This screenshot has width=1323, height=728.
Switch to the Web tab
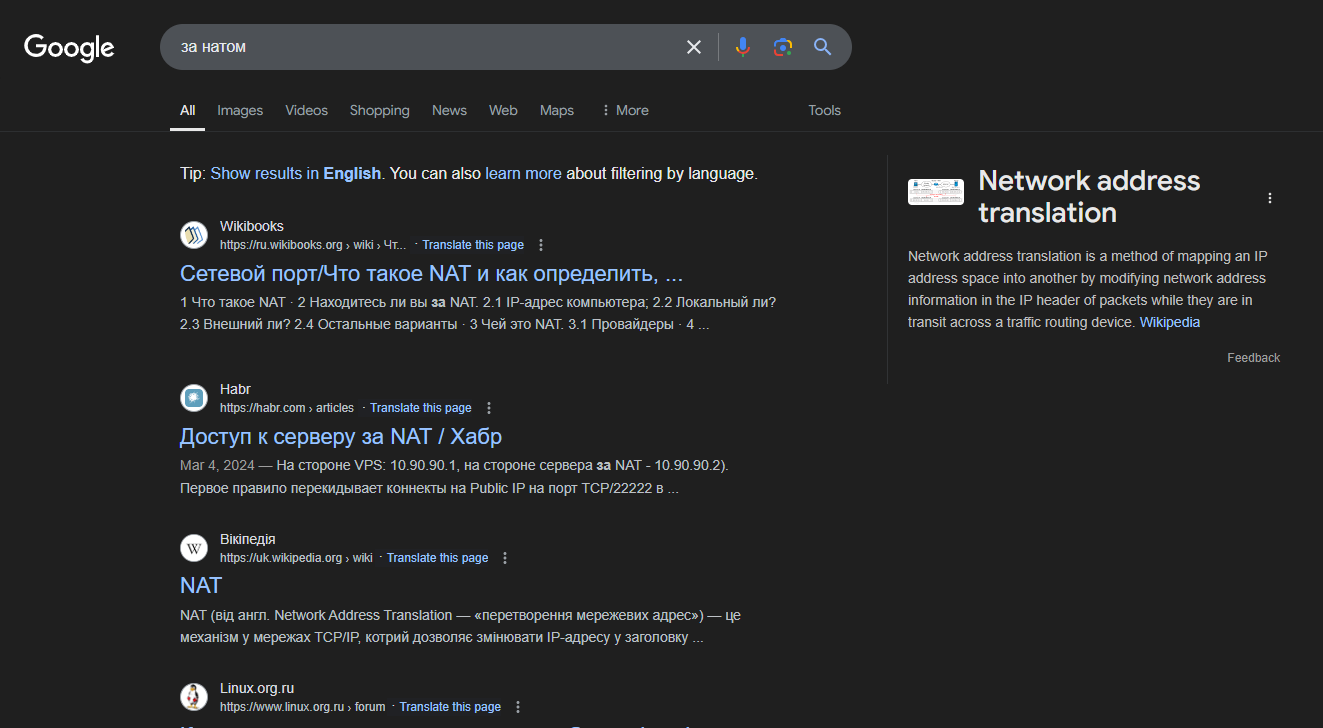pyautogui.click(x=503, y=110)
